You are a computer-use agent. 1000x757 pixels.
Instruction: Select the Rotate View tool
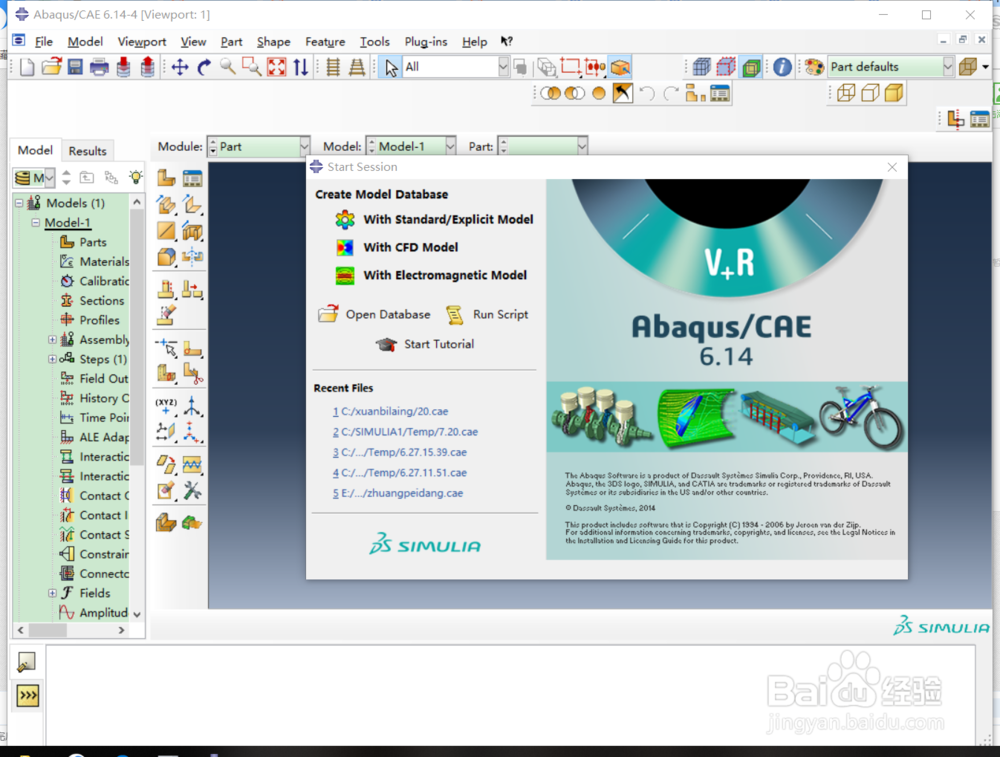tap(204, 66)
